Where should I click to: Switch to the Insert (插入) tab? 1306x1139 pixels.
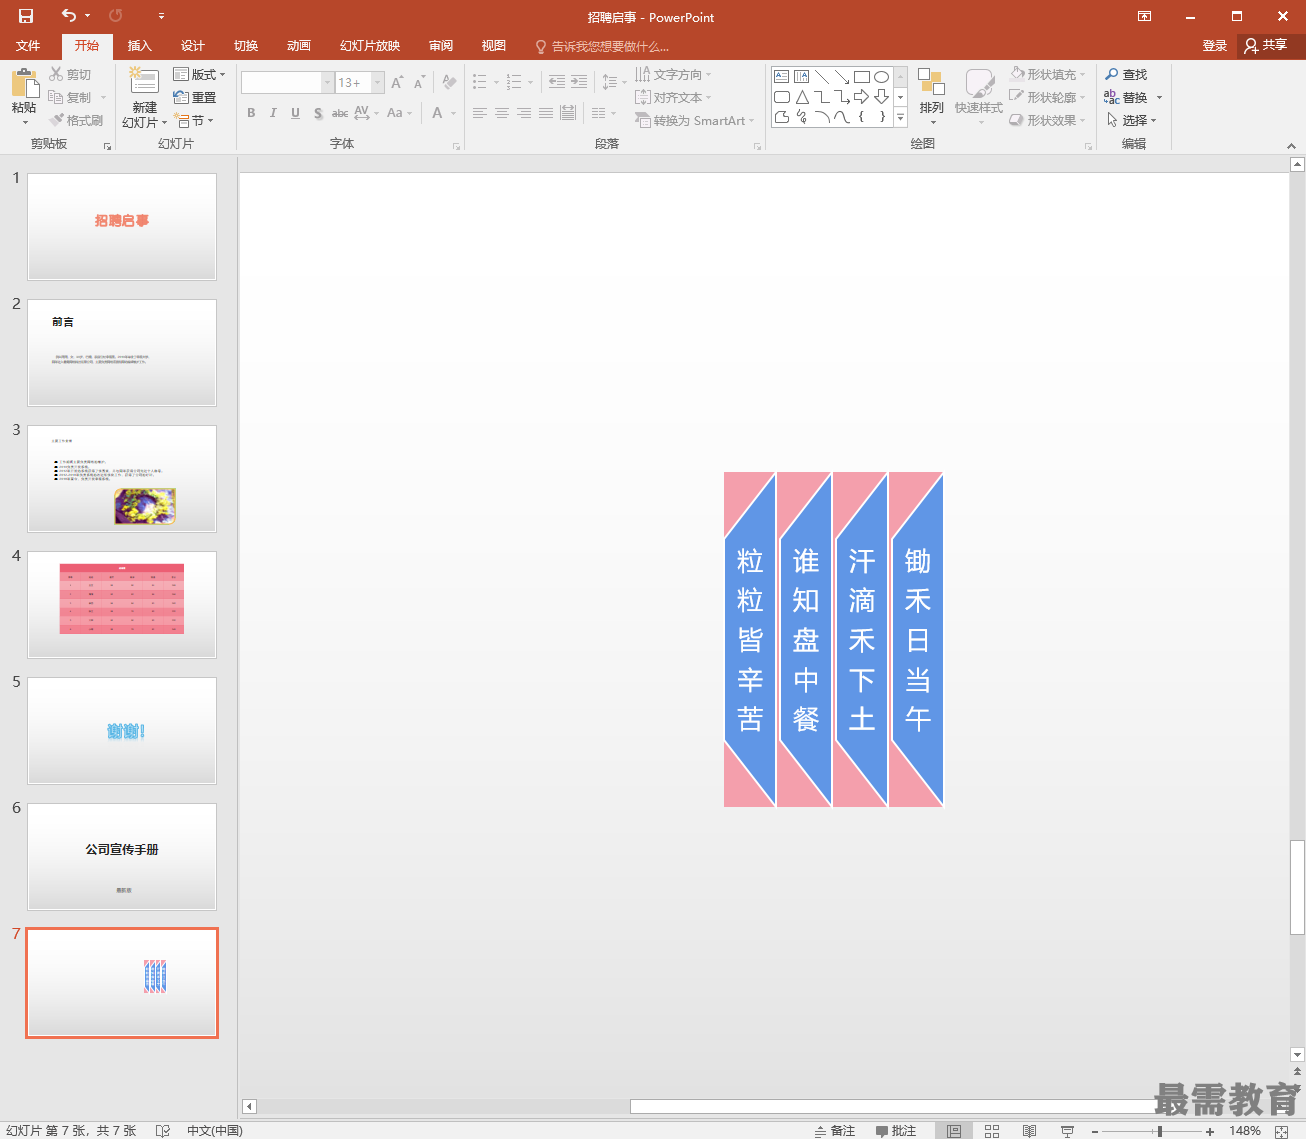coord(139,46)
